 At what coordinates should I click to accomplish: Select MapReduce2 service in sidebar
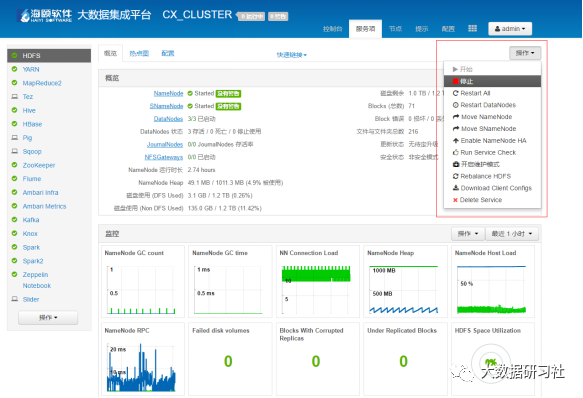42,83
